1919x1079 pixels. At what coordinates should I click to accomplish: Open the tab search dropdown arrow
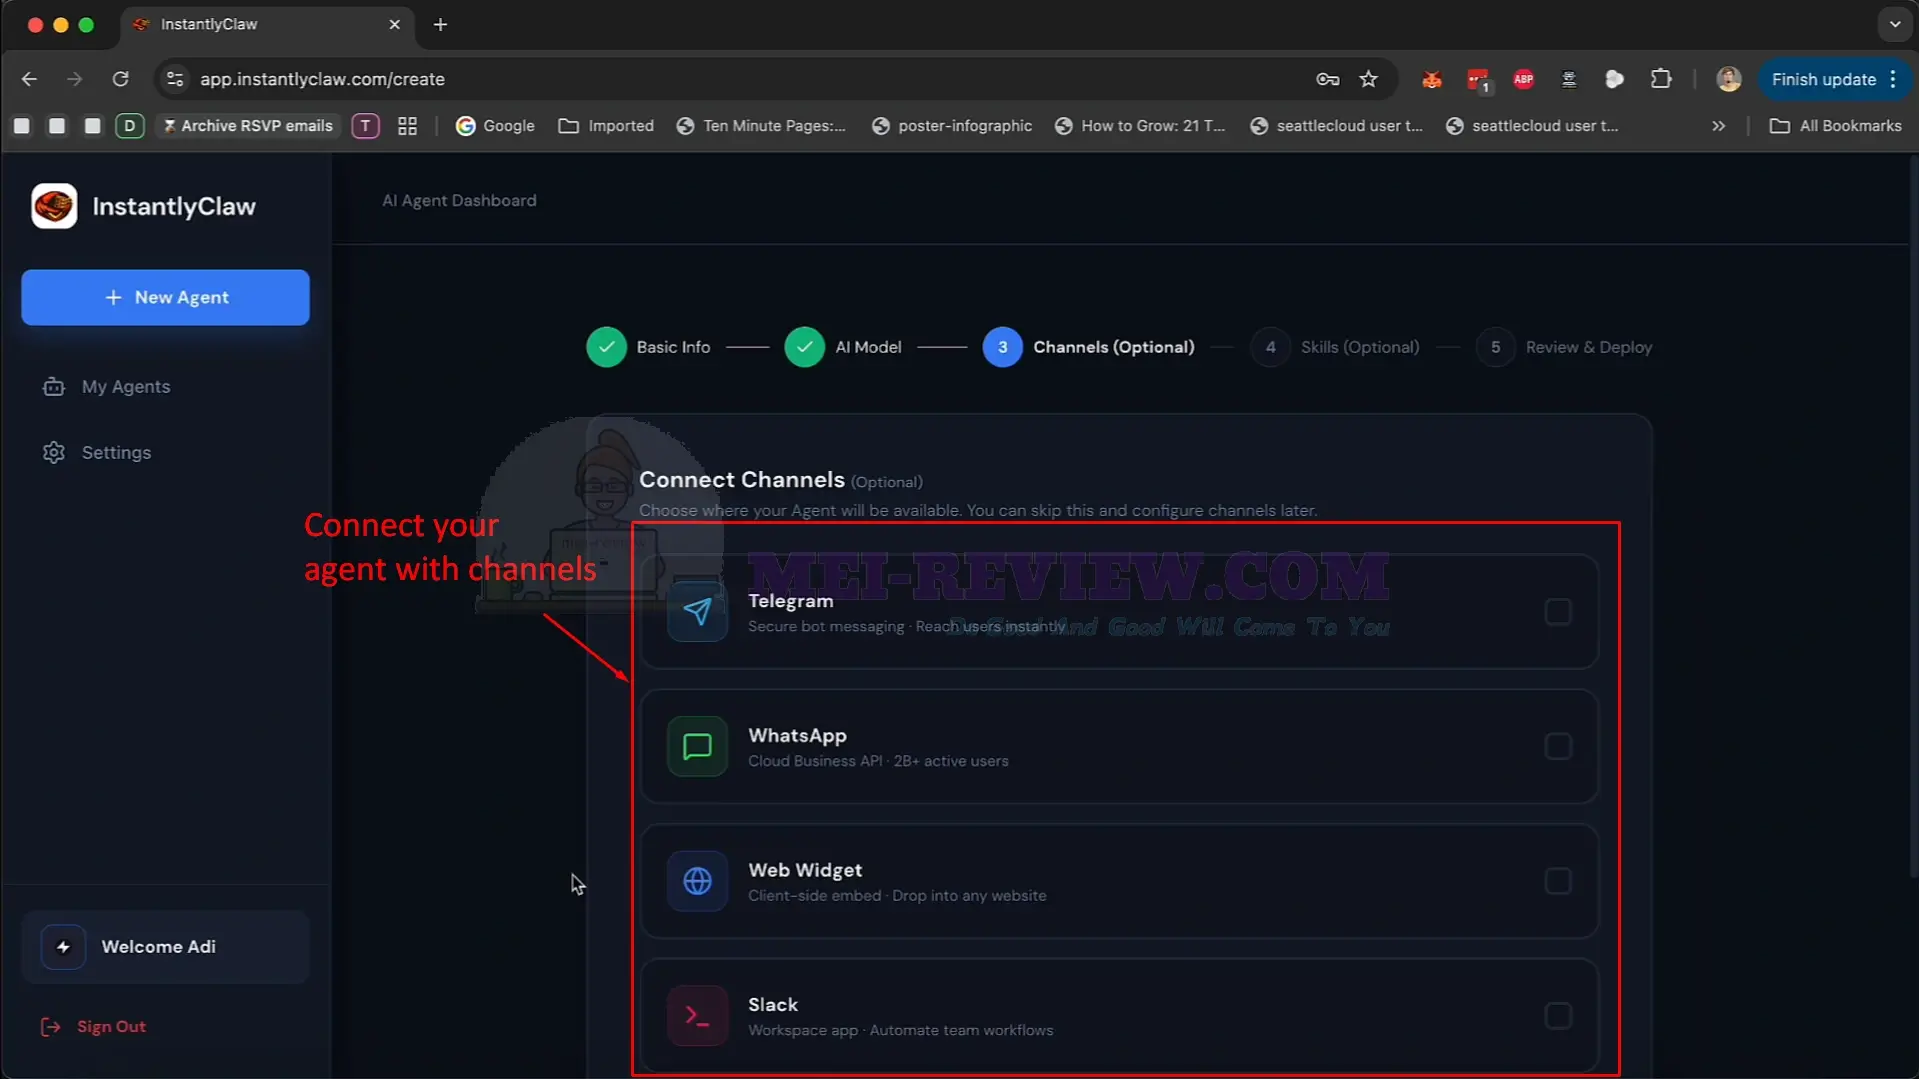click(x=1894, y=24)
